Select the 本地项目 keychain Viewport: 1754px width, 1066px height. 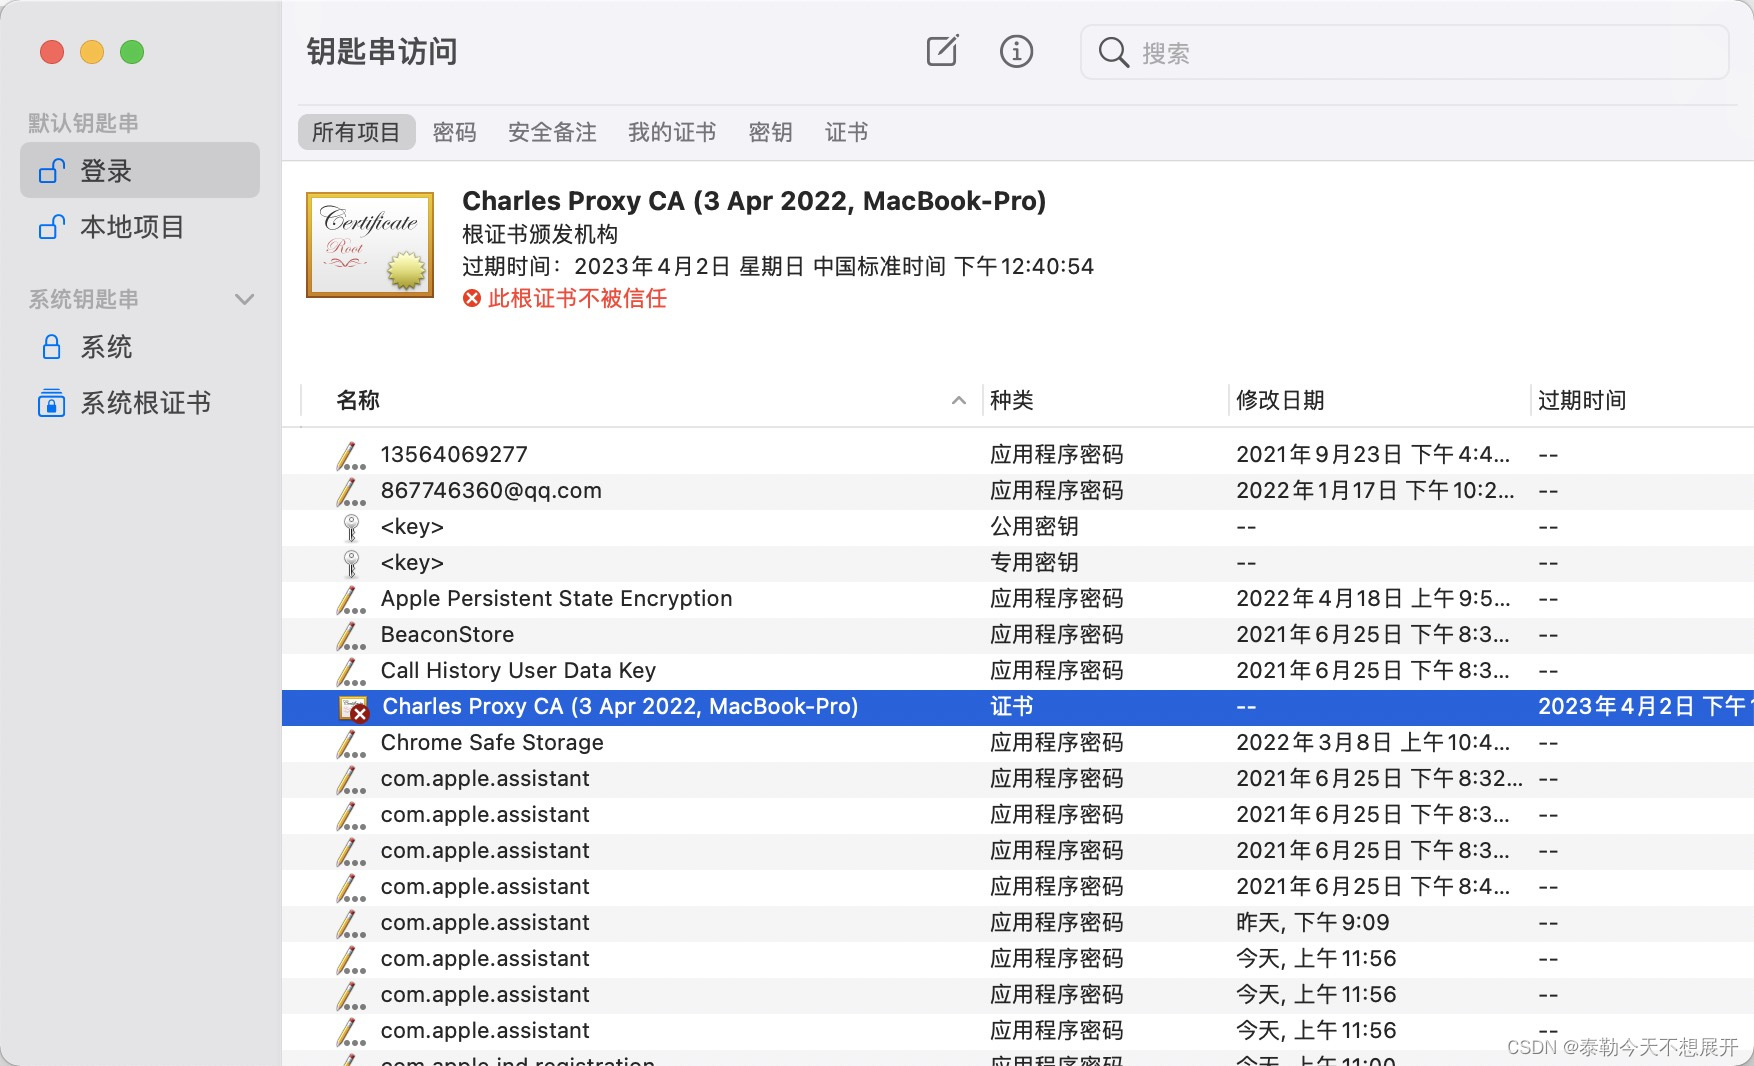pos(140,227)
